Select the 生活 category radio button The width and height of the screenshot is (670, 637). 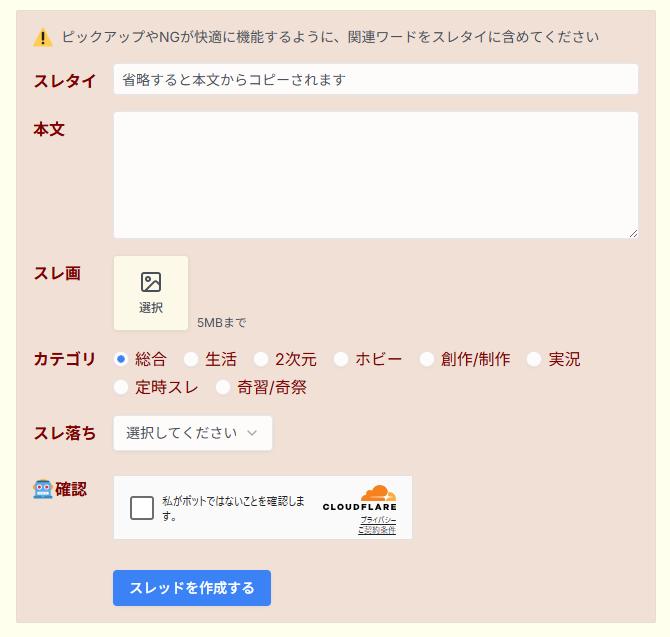point(191,359)
